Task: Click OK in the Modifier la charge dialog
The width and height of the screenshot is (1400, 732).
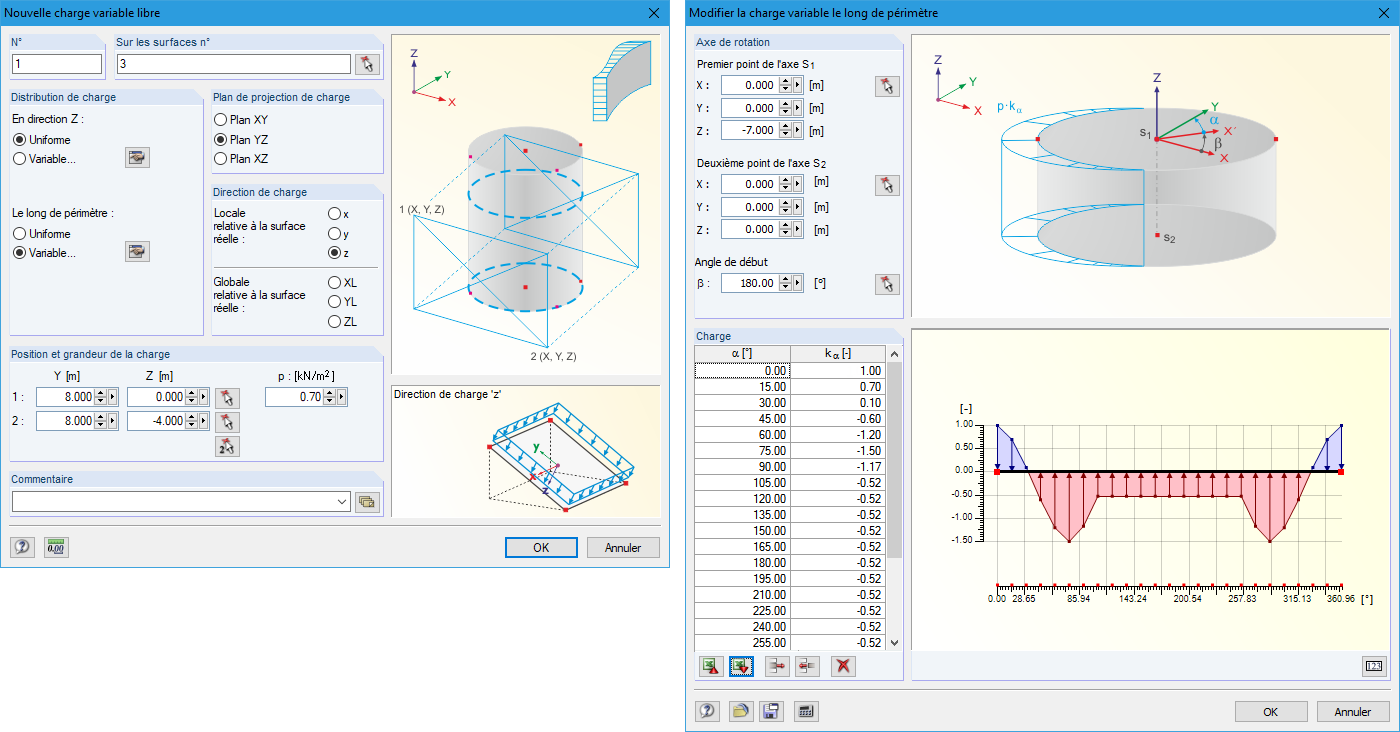Action: (x=1271, y=711)
